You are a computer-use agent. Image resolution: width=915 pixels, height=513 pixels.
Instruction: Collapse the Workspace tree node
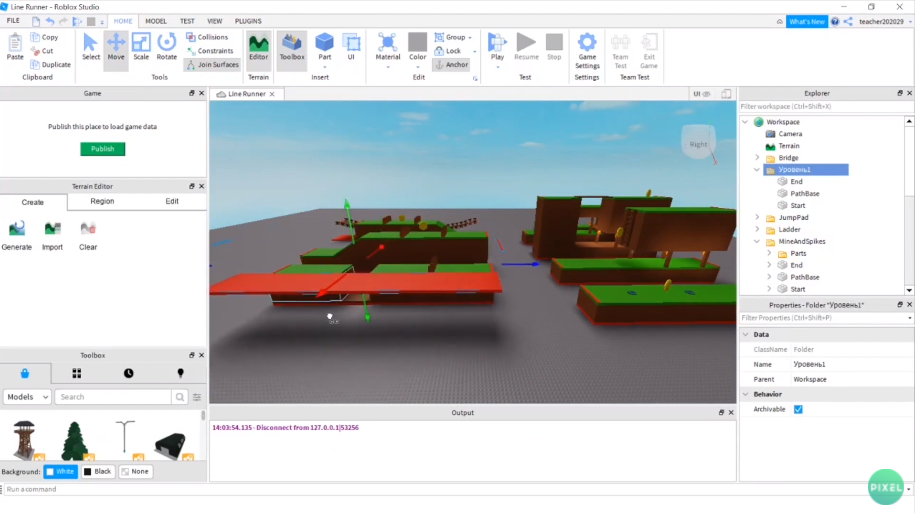coord(745,122)
